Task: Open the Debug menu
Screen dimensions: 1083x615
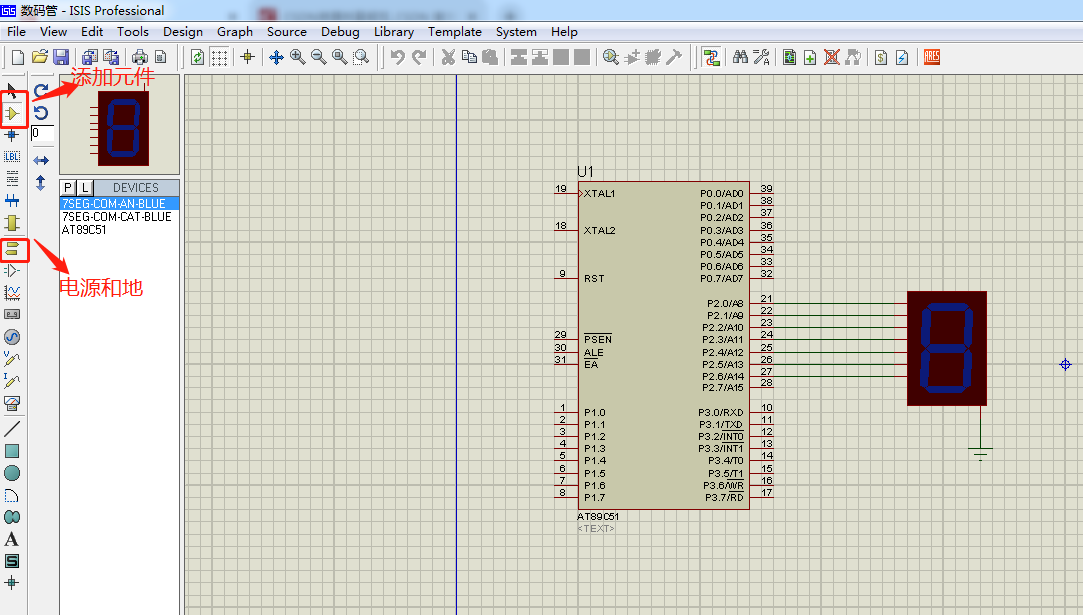Action: (x=340, y=32)
